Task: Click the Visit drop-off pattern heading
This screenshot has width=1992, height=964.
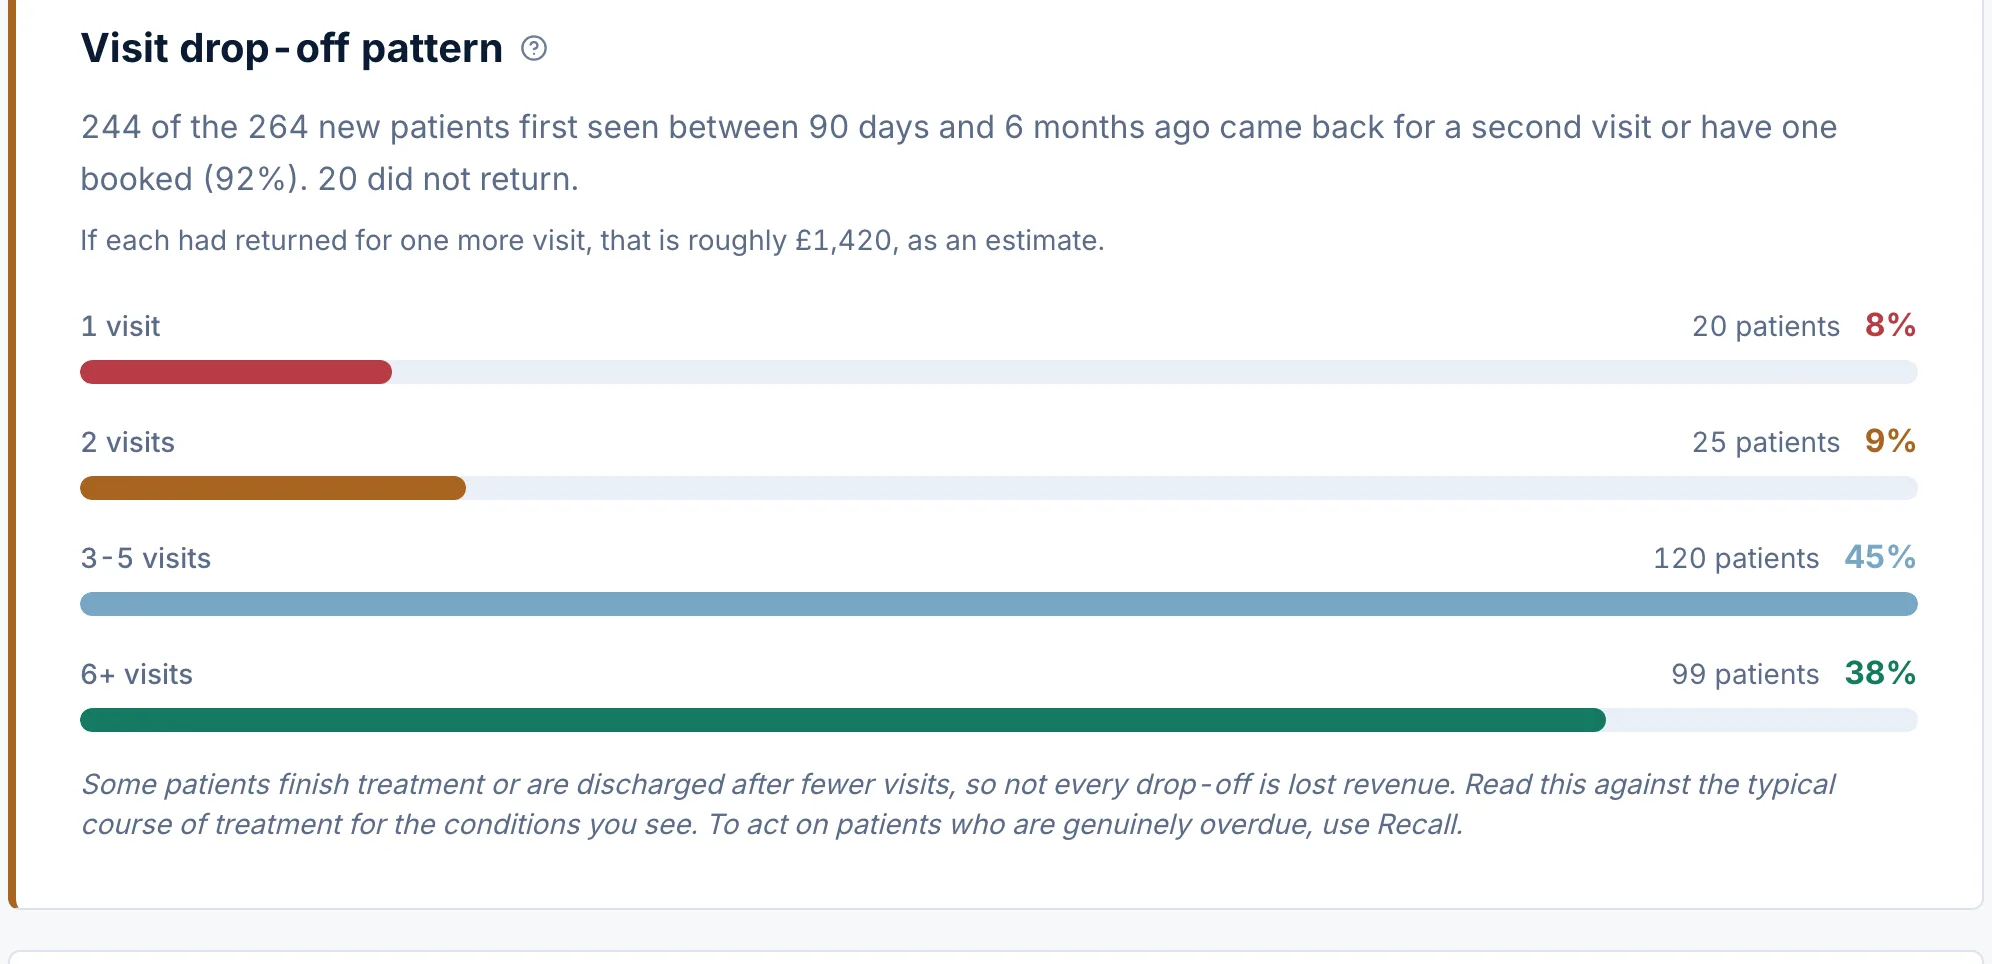Action: point(292,48)
